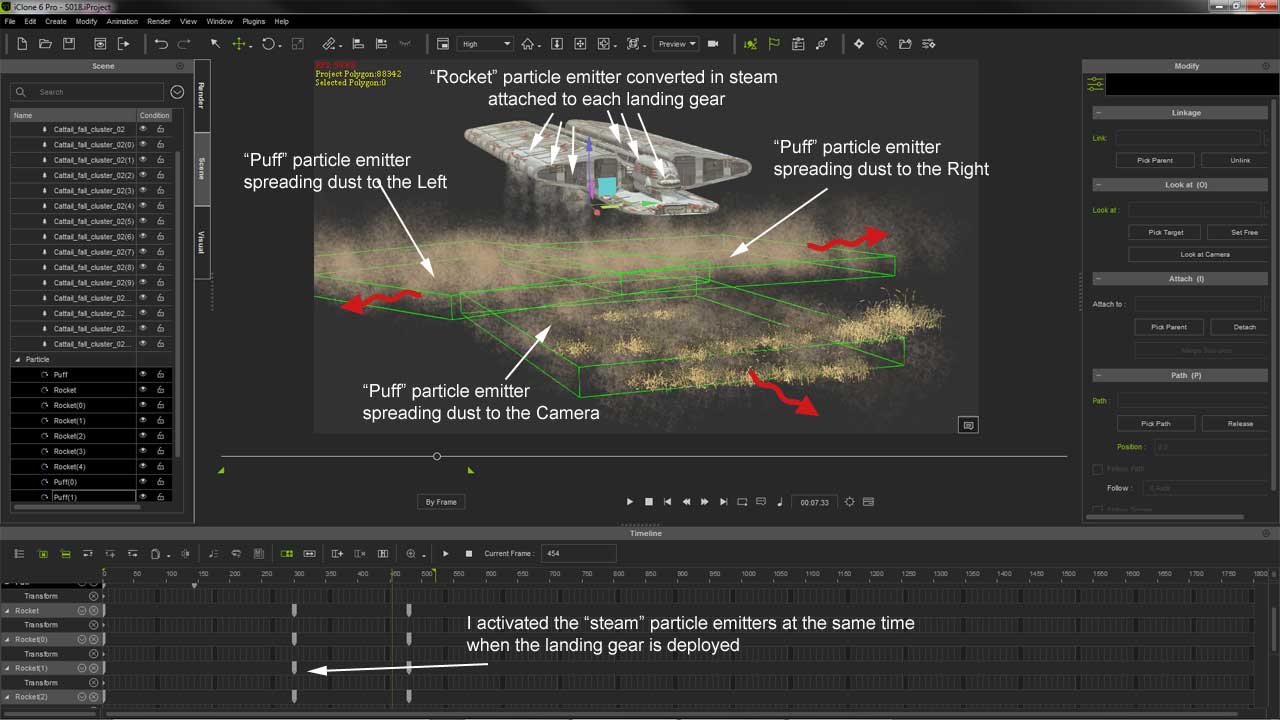1280x720 pixels.
Task: Click the Current Frame field showing 454
Action: (580, 553)
